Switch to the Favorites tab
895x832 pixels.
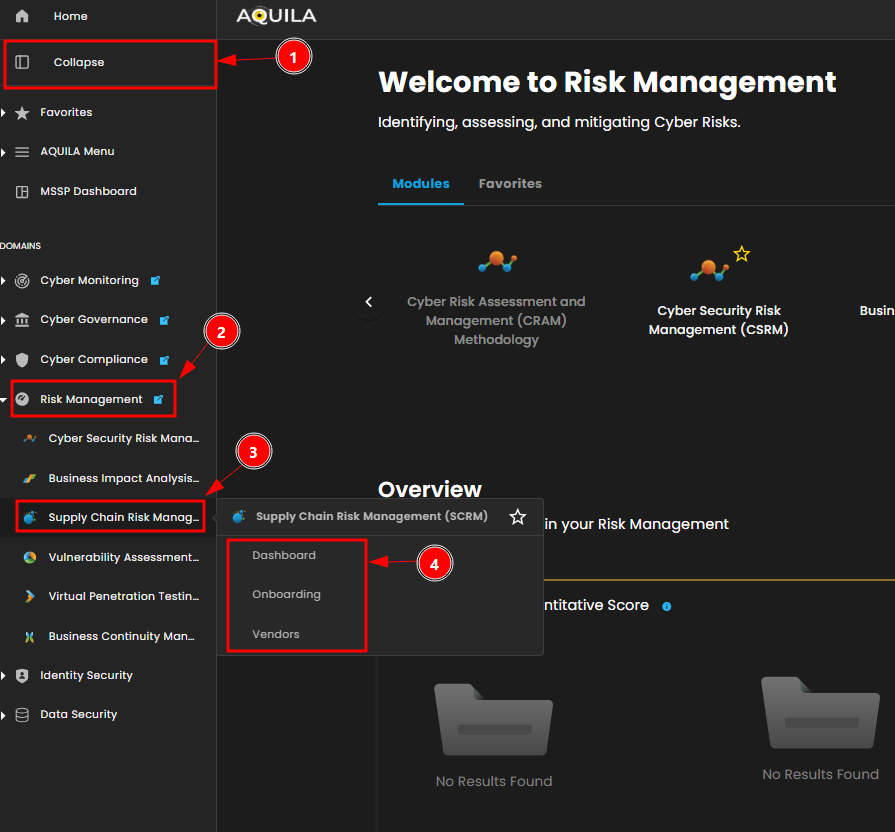510,184
